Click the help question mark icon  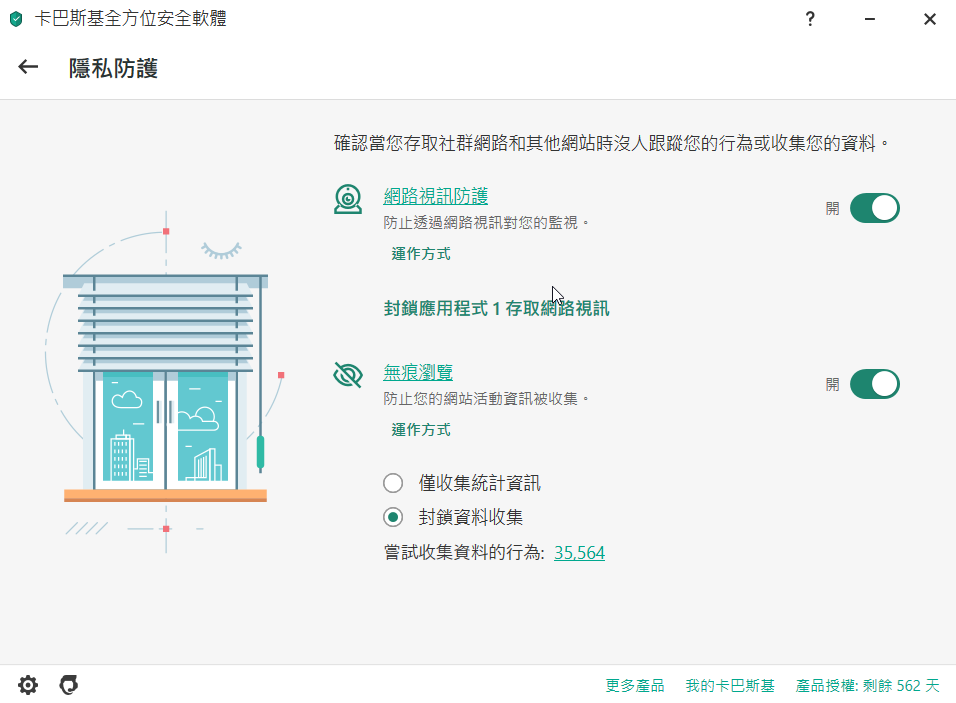click(x=810, y=19)
